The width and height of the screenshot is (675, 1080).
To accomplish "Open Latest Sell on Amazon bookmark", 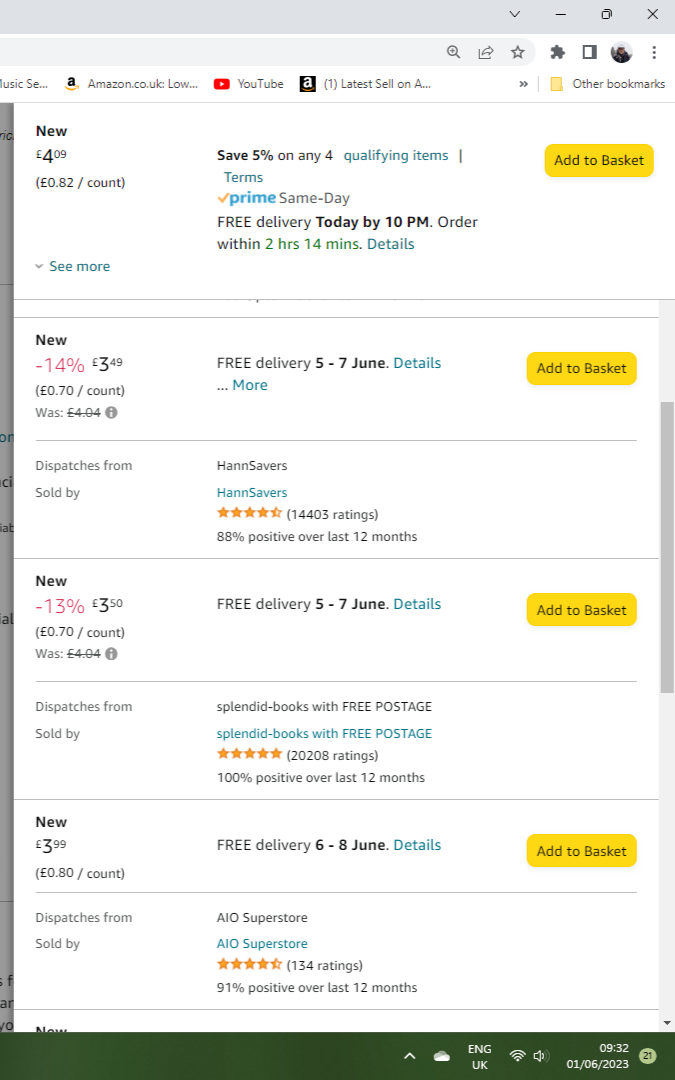I will (366, 83).
